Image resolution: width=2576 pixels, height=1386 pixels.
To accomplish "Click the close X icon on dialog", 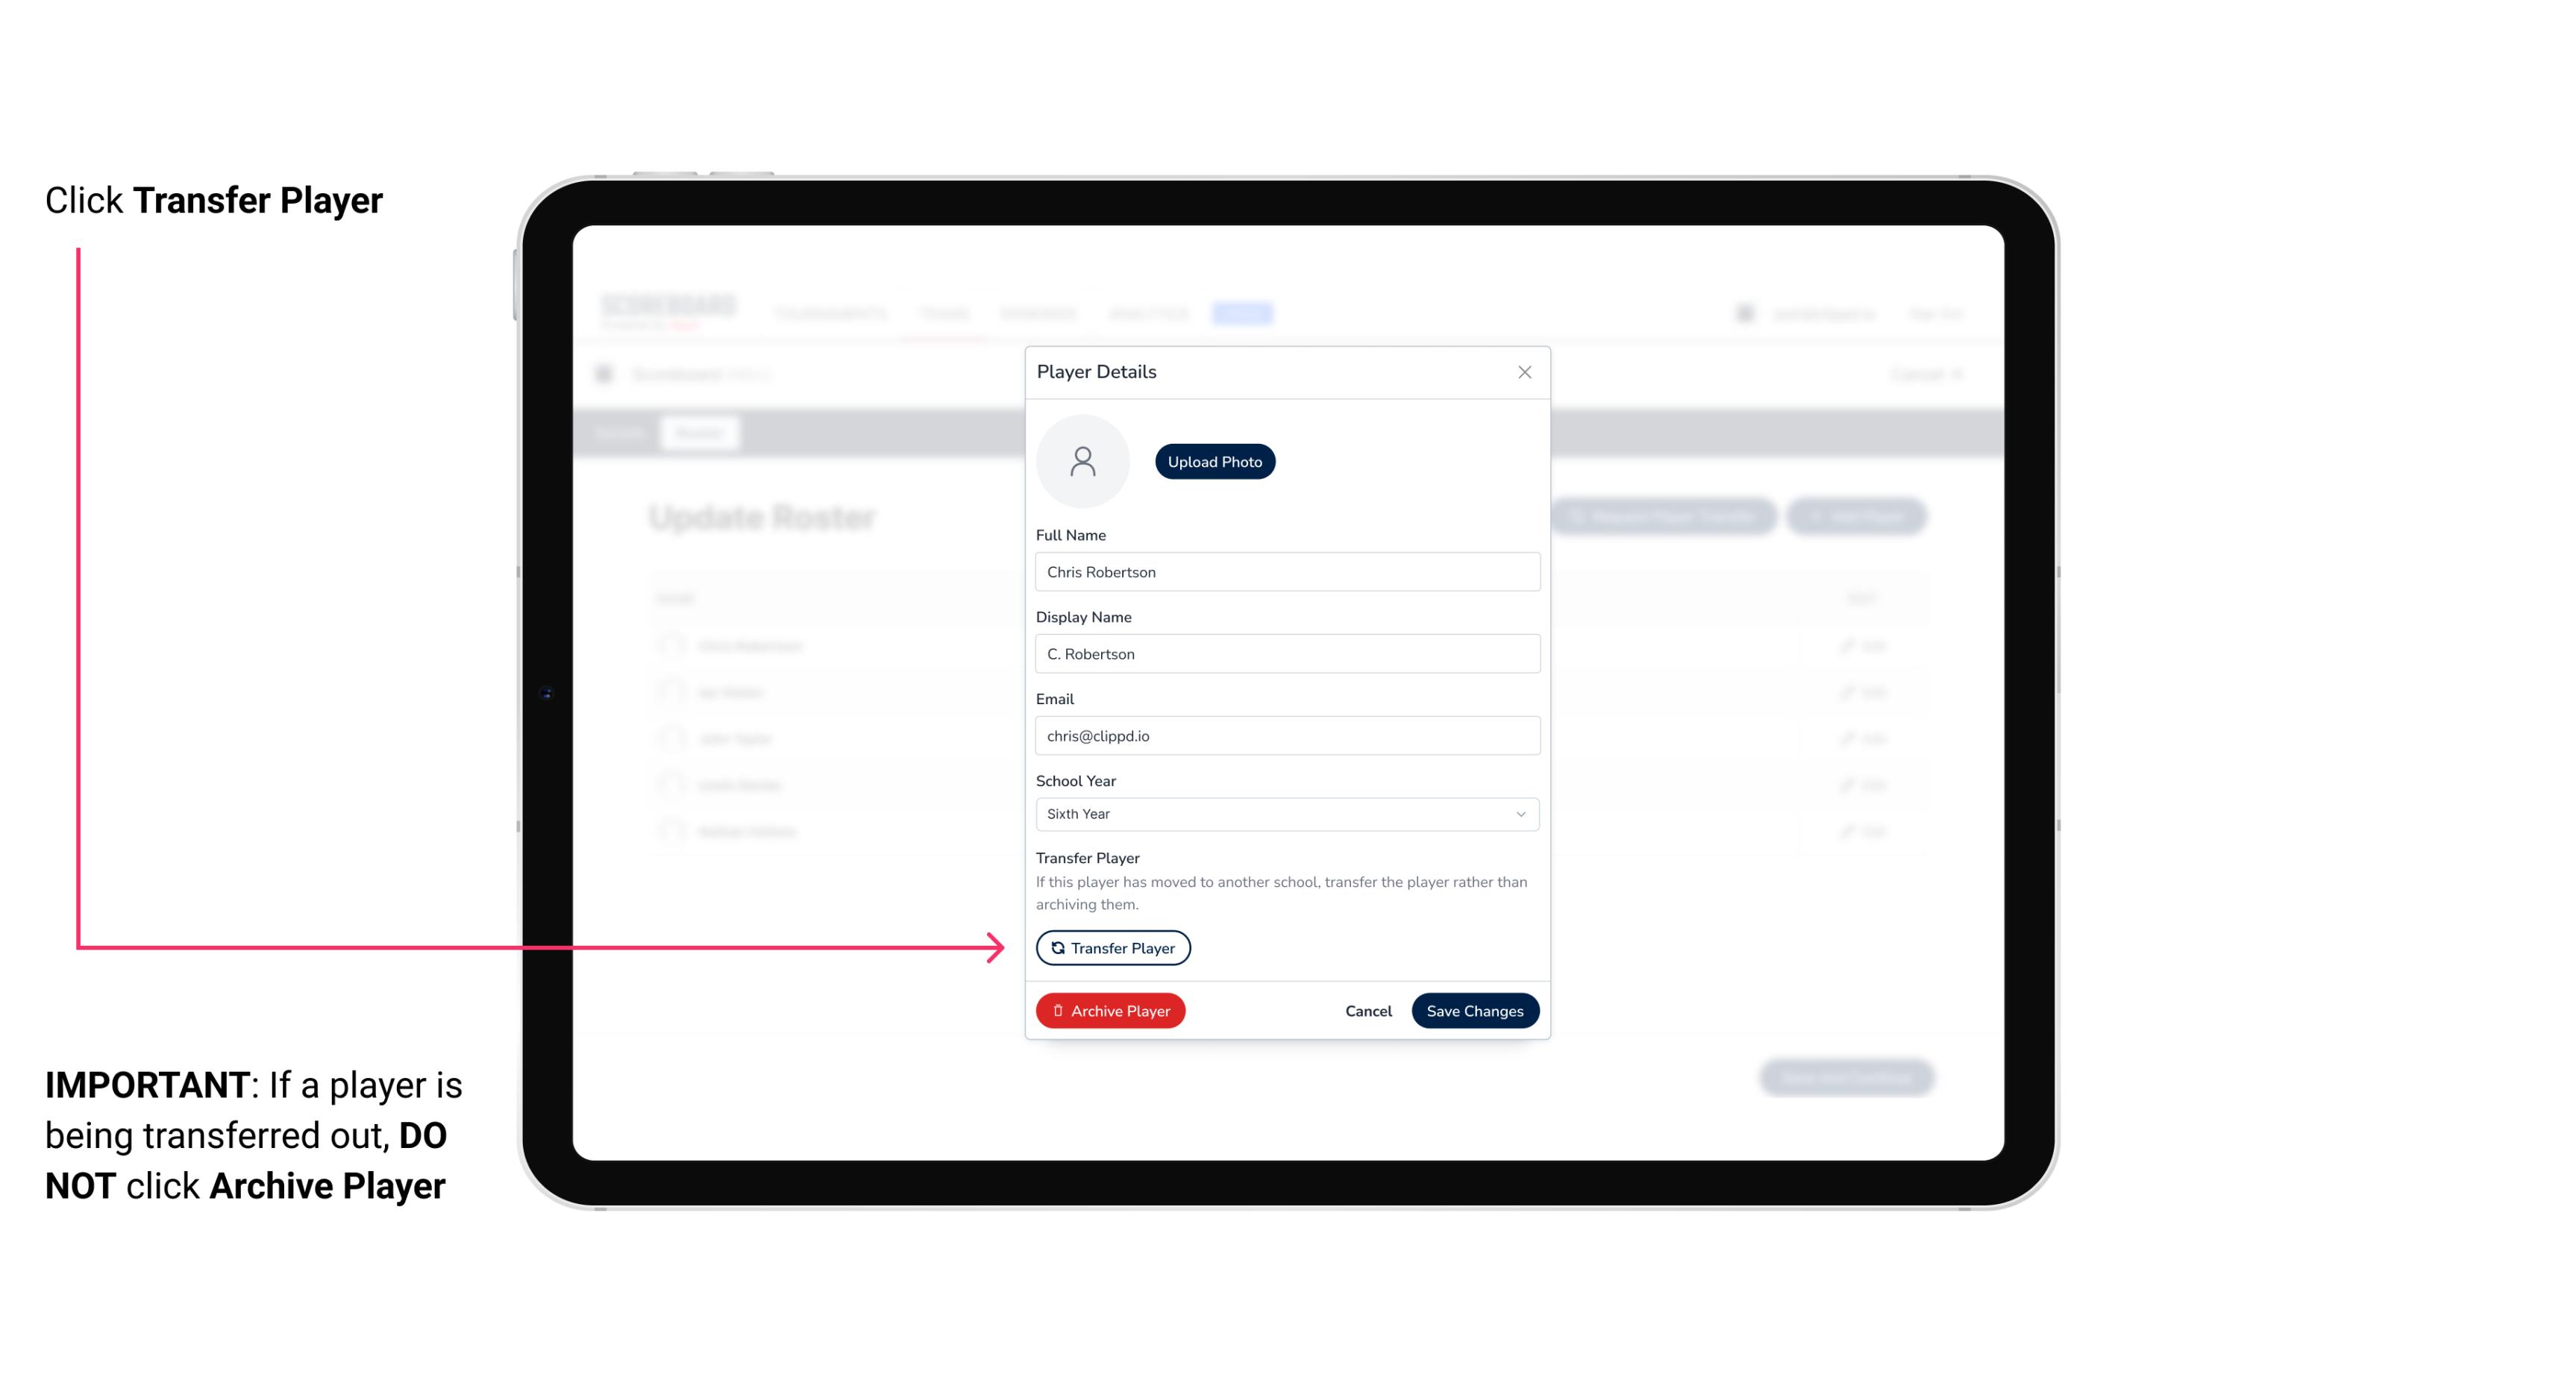I will click(1523, 372).
